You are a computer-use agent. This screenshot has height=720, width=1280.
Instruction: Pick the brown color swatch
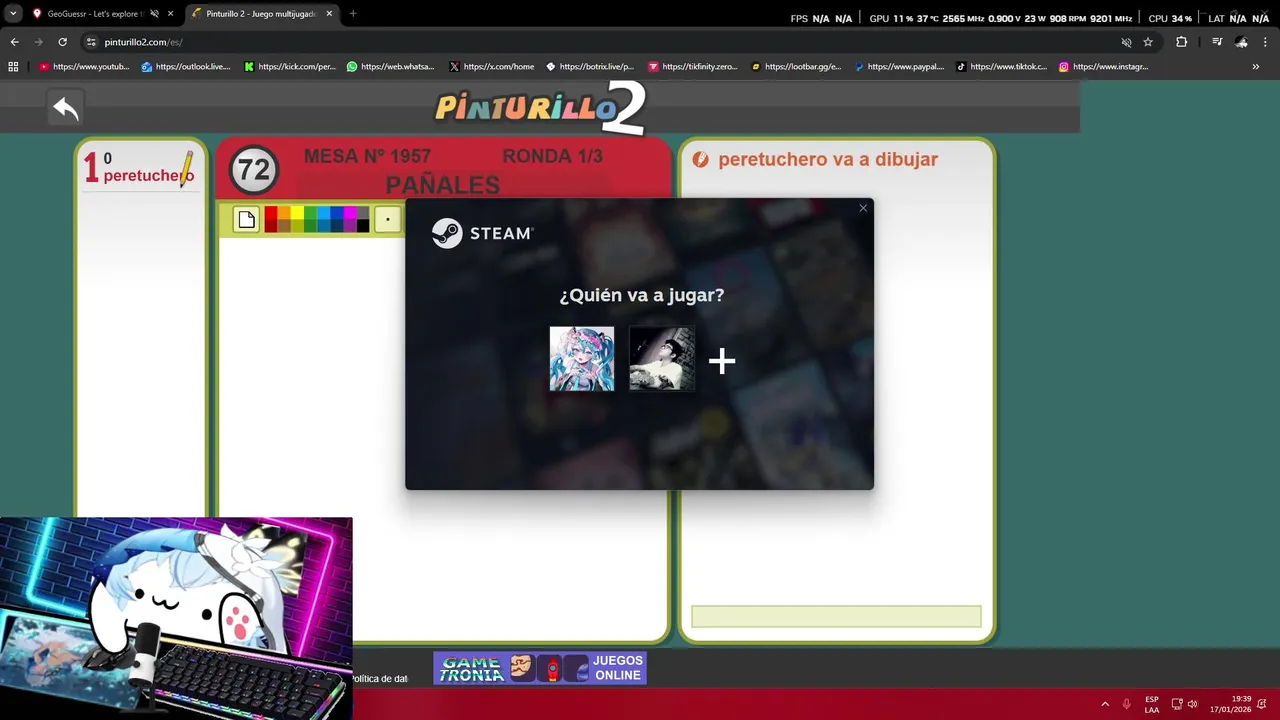284,226
